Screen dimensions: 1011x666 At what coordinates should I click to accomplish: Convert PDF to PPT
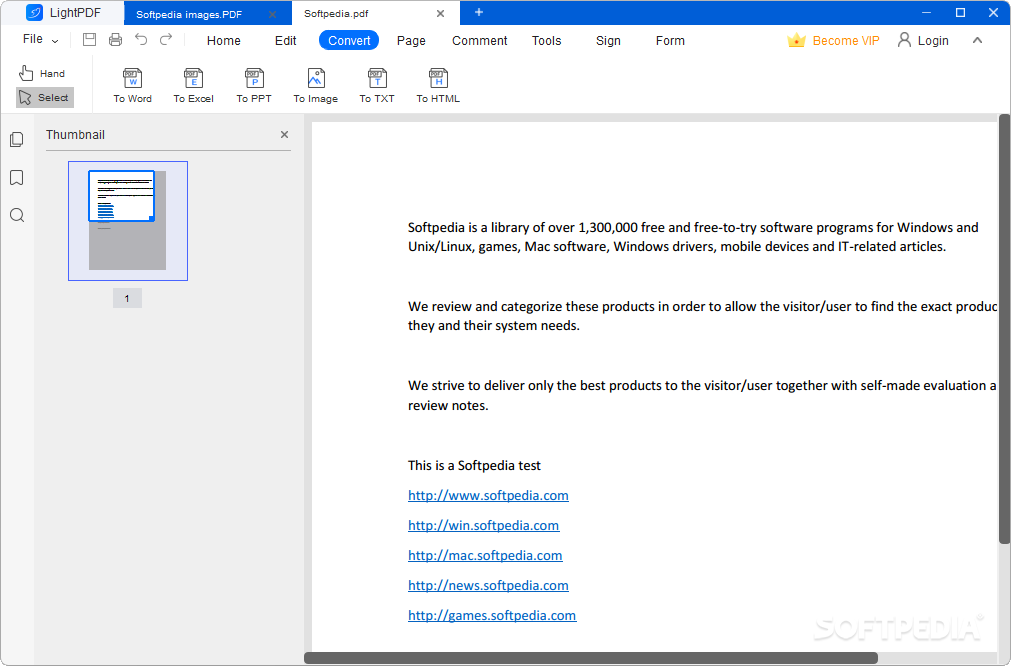(254, 86)
